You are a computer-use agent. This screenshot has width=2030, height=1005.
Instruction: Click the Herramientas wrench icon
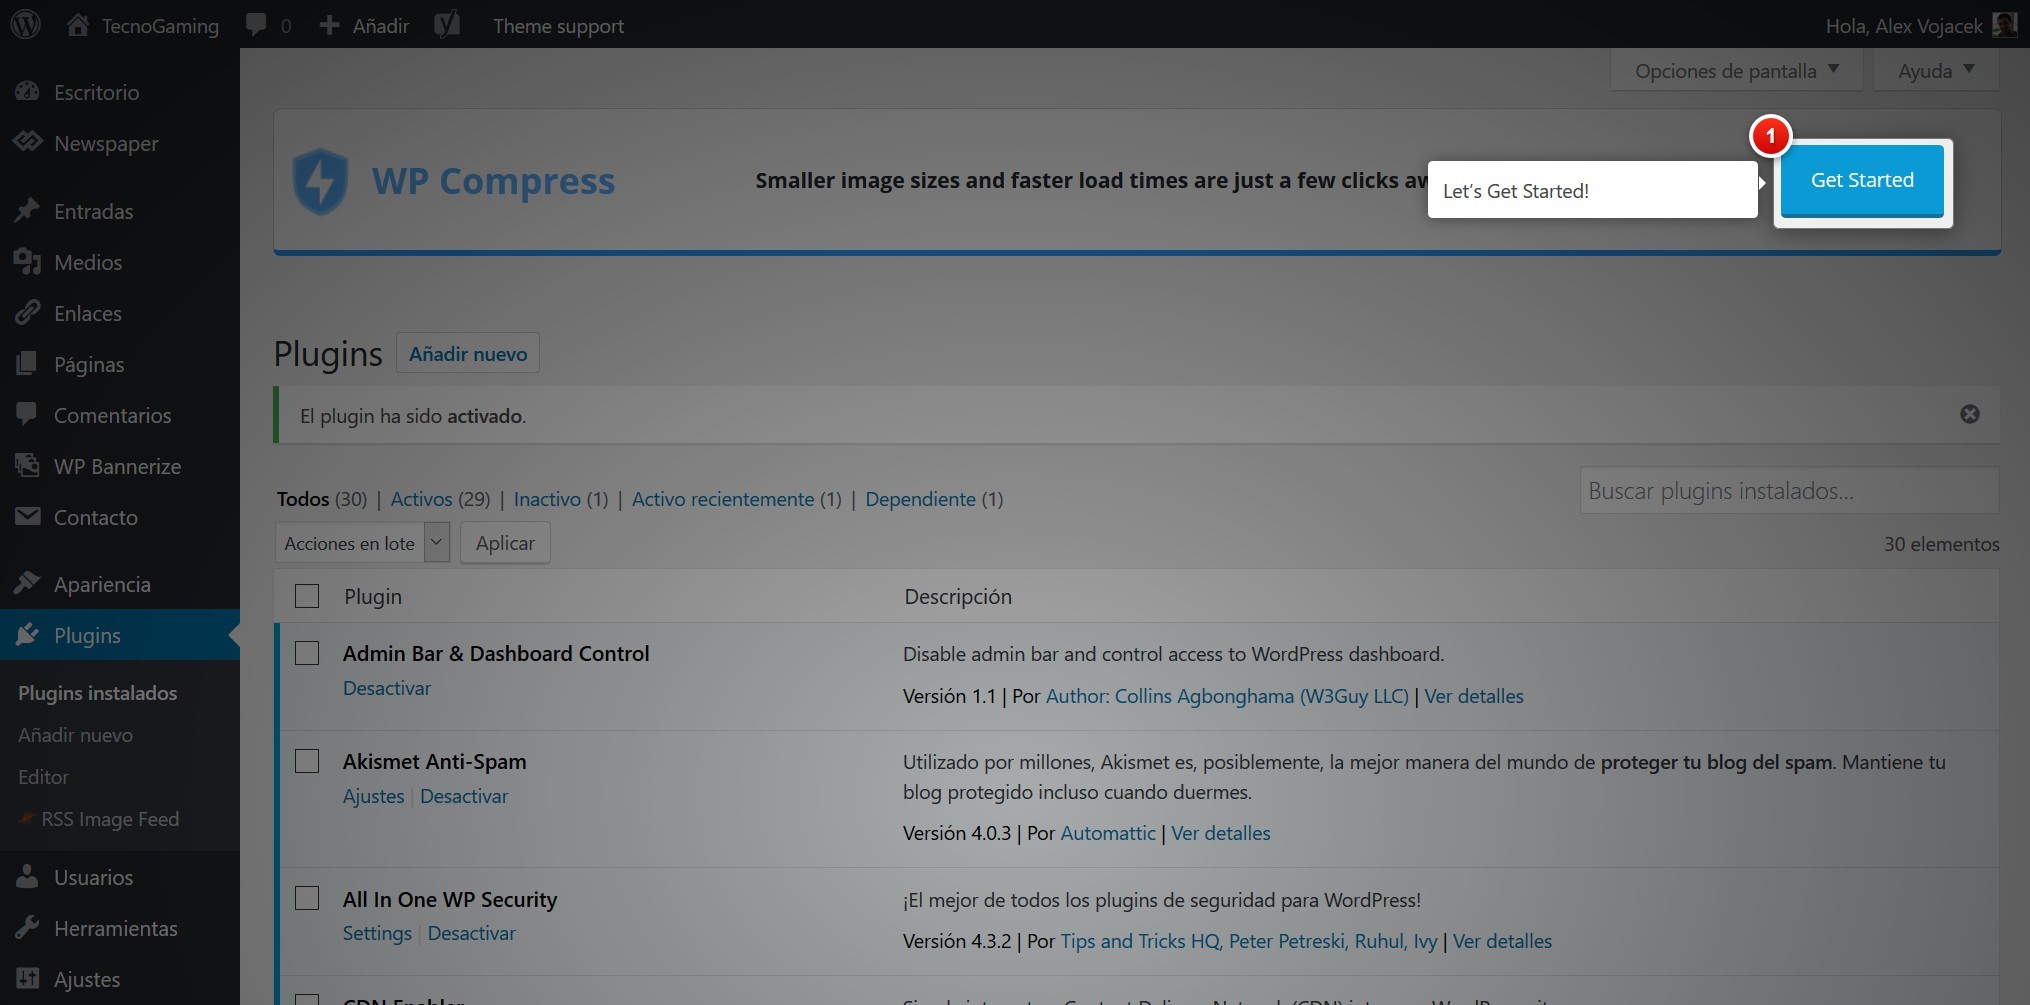[27, 927]
